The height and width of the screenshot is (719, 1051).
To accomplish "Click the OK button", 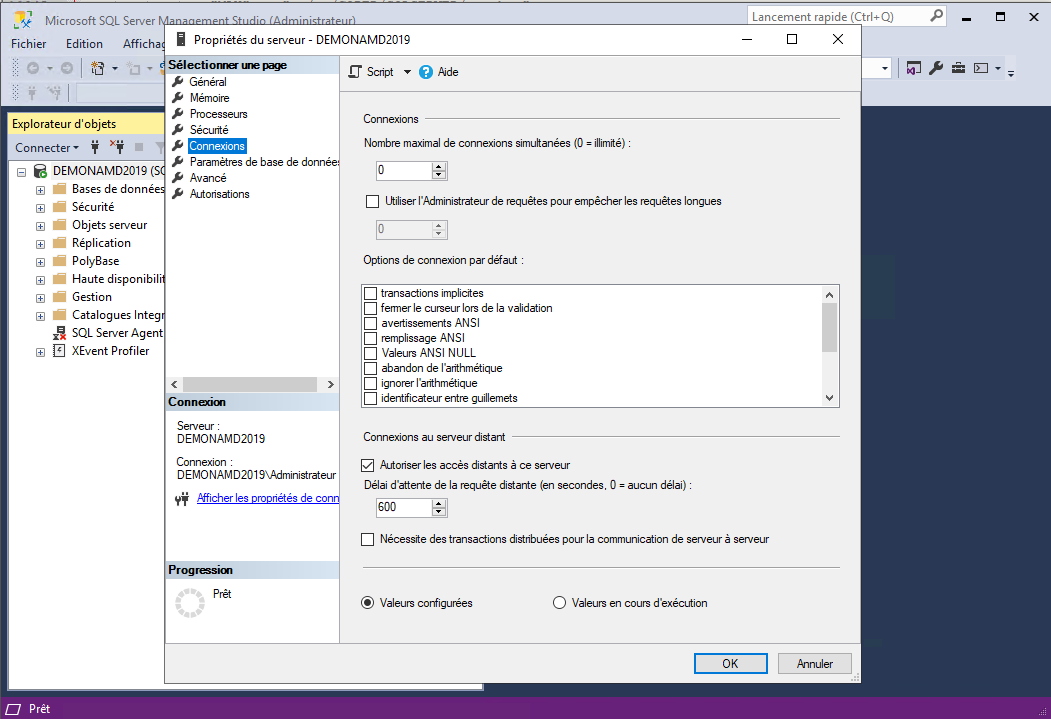I will pos(731,663).
